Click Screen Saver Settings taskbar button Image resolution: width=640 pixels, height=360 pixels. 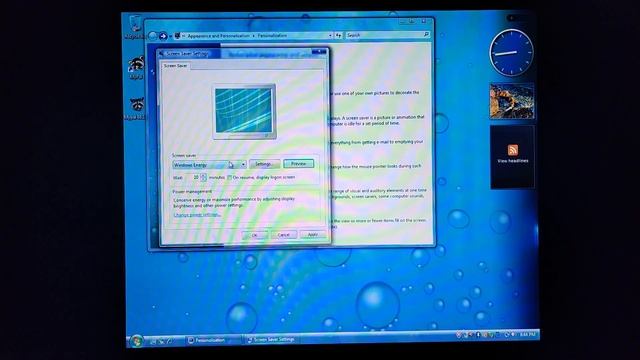click(x=273, y=339)
